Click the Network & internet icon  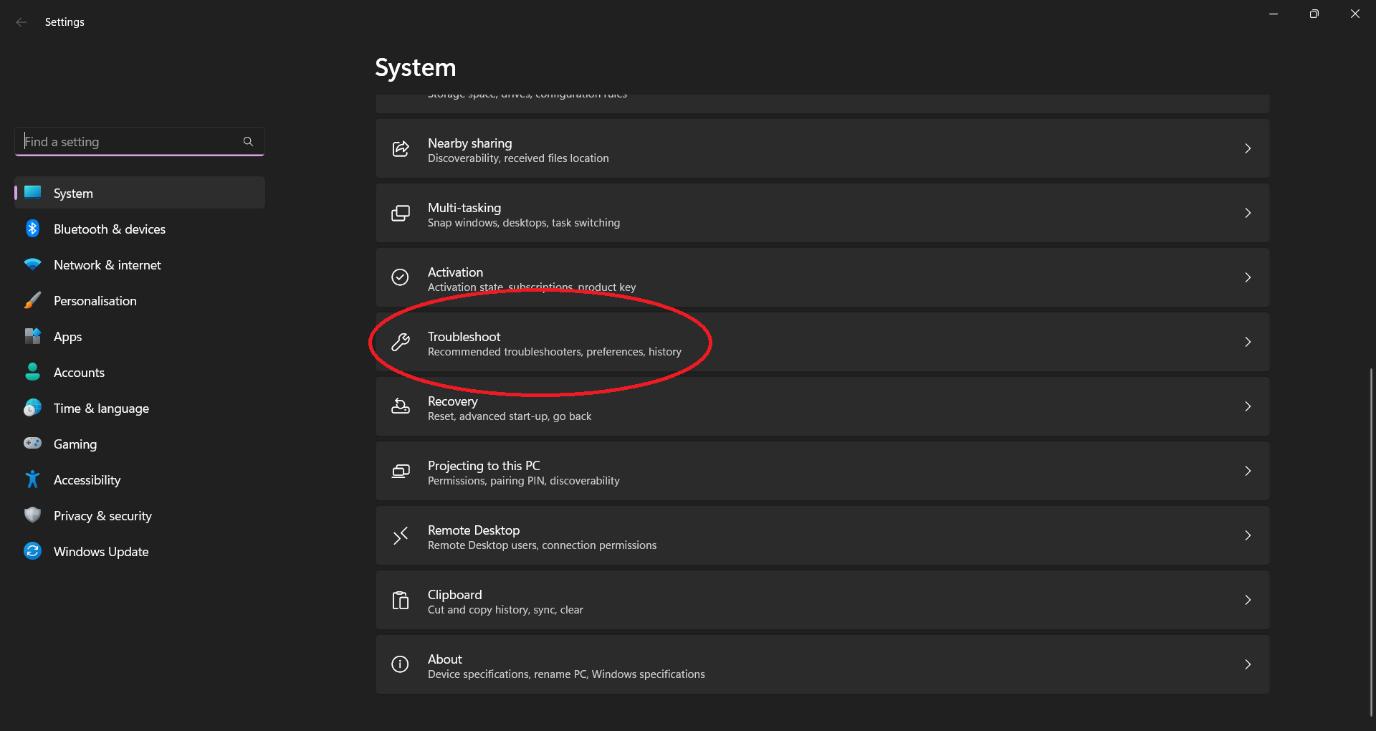[32, 265]
